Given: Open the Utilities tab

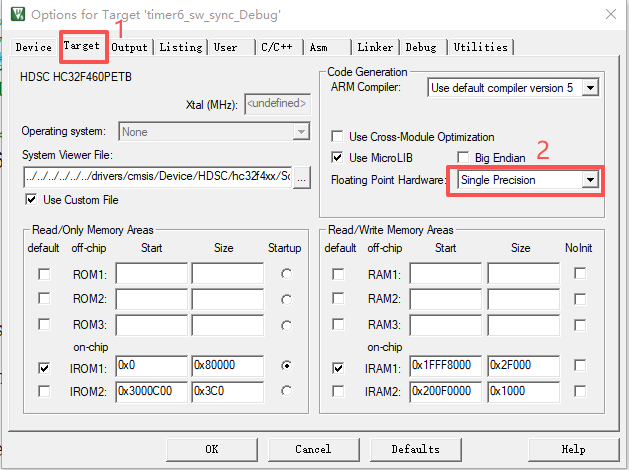Looking at the screenshot, I should coord(481,47).
